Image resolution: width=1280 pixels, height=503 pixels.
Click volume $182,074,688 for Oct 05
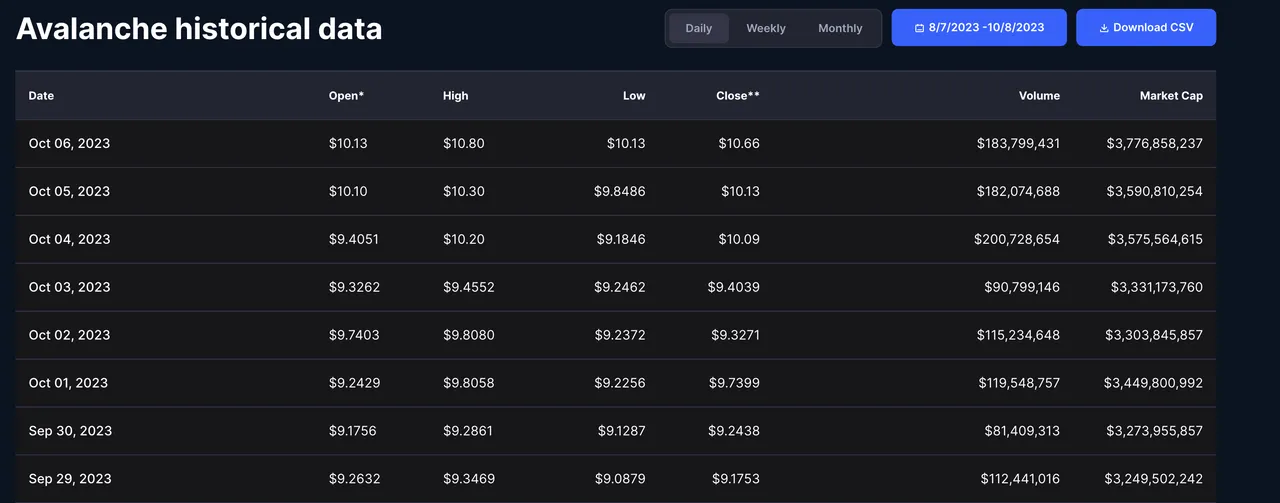pos(1018,192)
